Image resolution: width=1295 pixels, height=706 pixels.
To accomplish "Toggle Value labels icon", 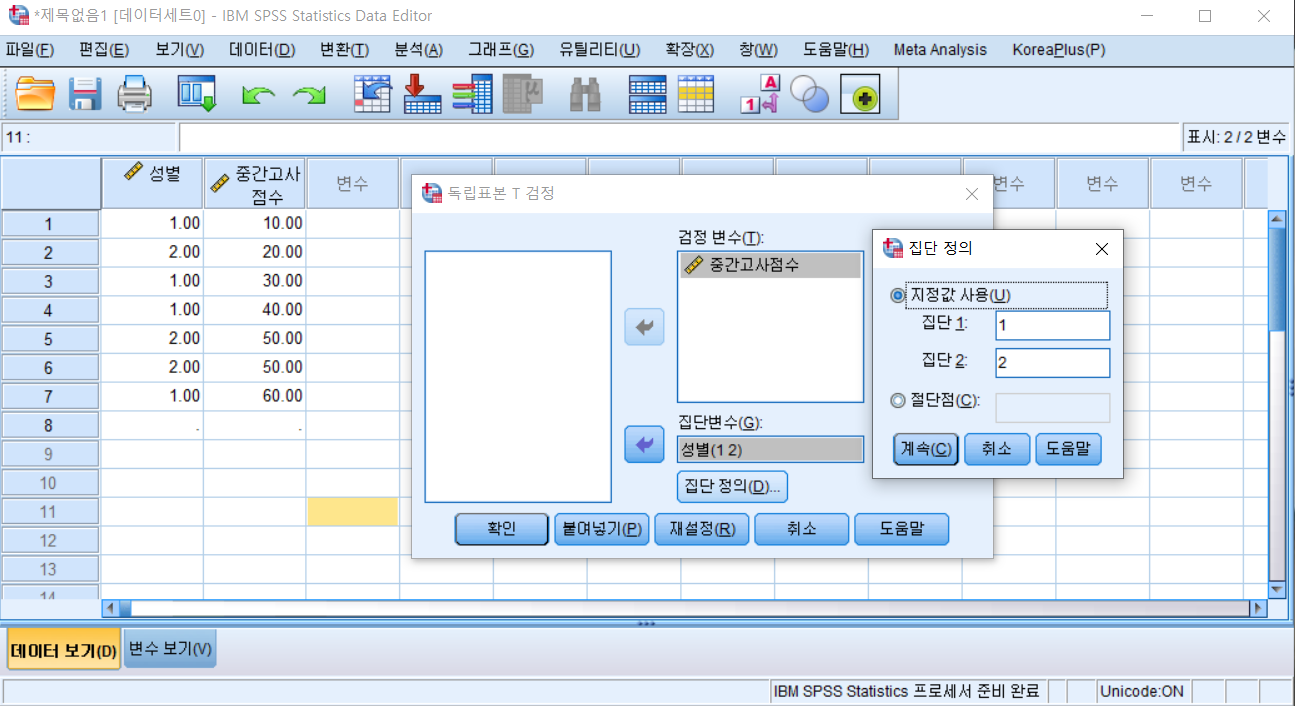I will coord(760,95).
